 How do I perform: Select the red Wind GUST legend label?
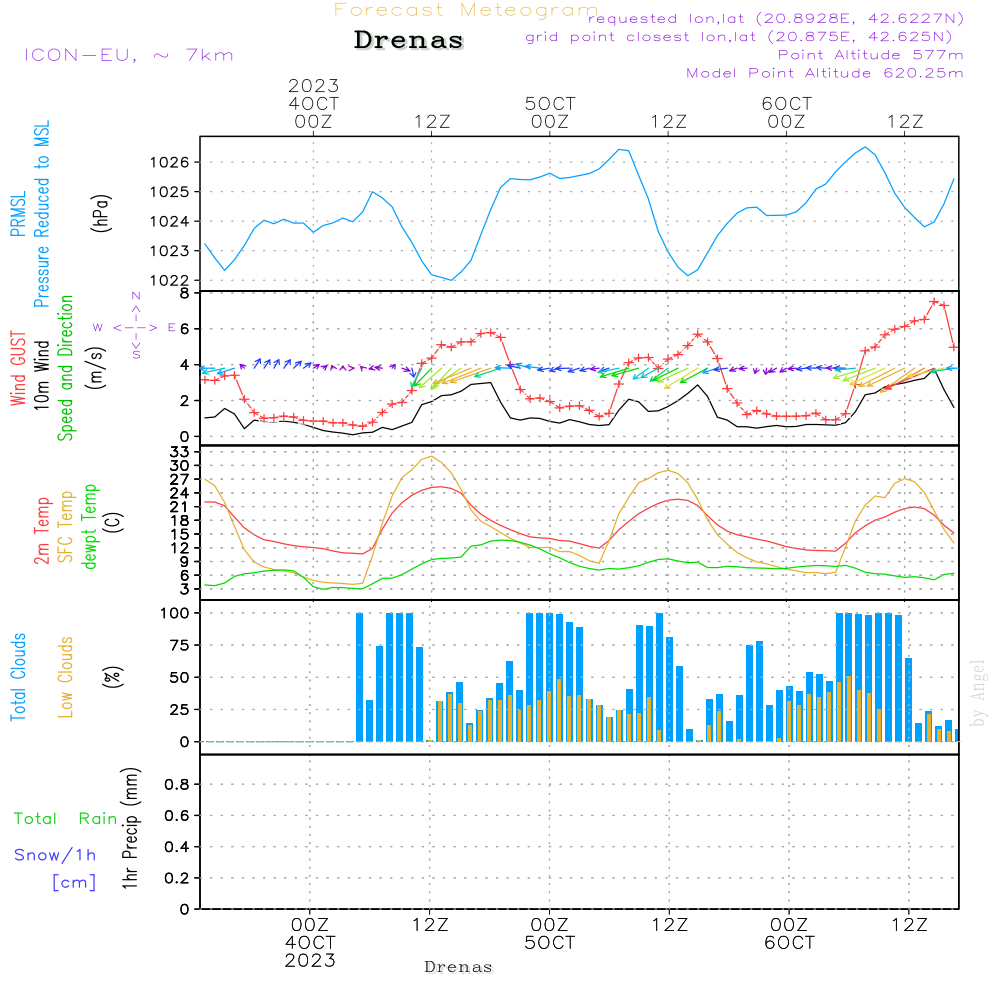click(18, 370)
